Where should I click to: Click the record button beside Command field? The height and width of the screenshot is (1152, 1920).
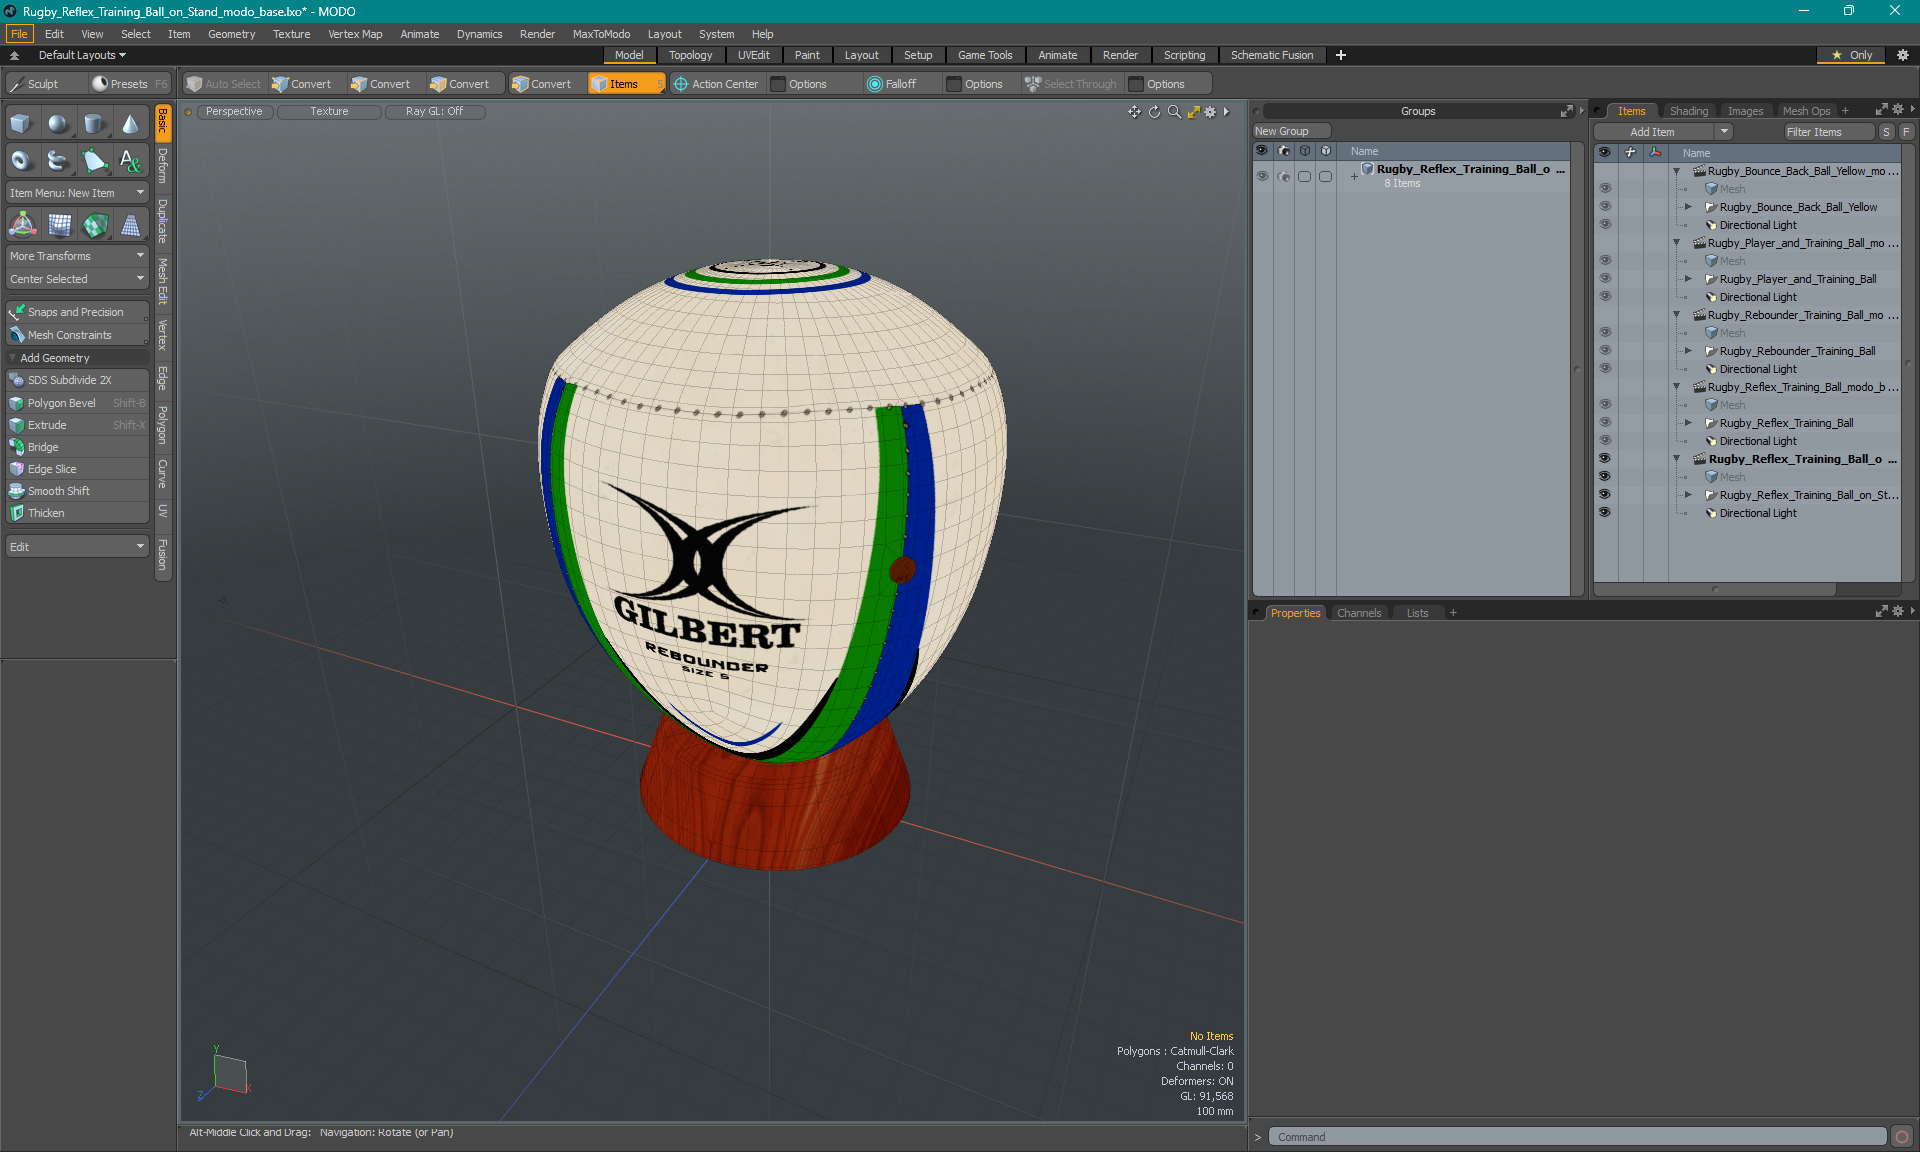coord(1902,1137)
